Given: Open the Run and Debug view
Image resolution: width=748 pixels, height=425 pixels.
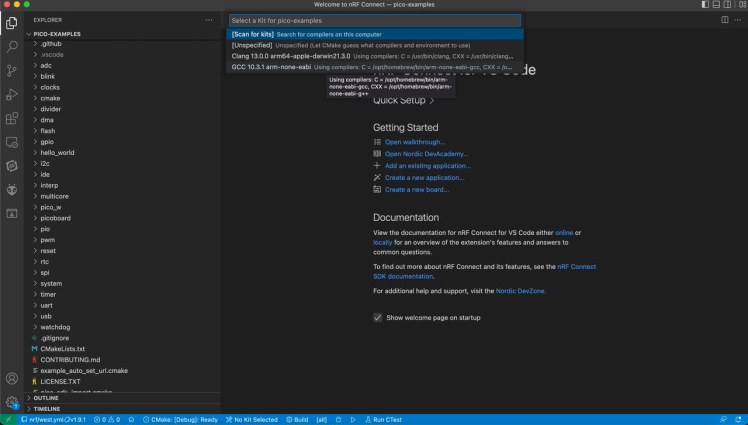Looking at the screenshot, I should coord(12,94).
